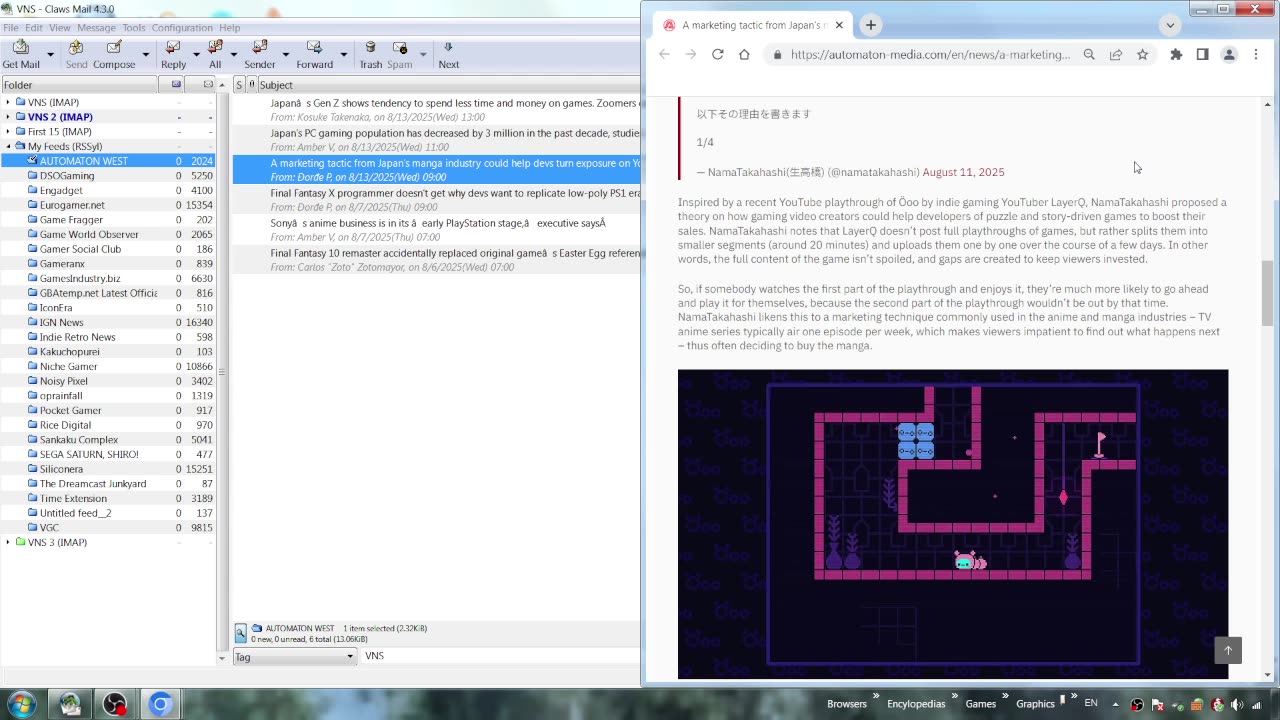Open the Windows Start menu
Image resolution: width=1280 pixels, height=720 pixels.
[x=20, y=704]
